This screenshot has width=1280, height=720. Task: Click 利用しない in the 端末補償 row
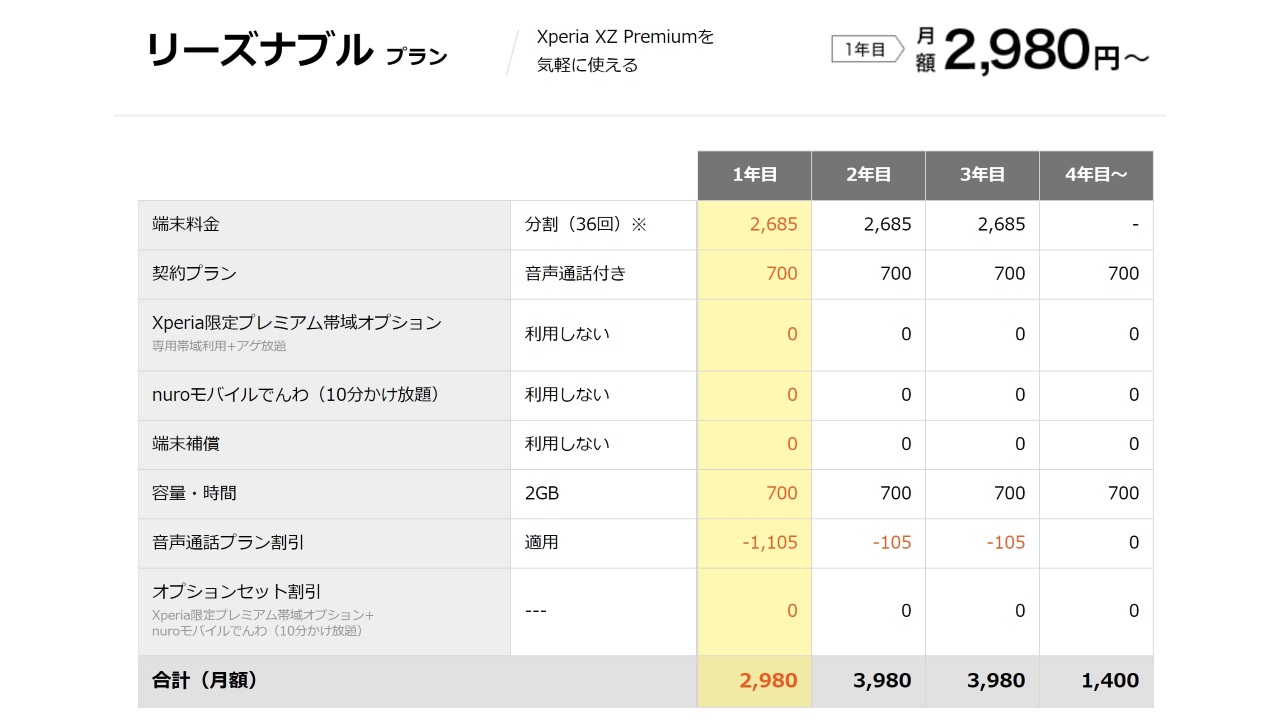click(x=567, y=444)
